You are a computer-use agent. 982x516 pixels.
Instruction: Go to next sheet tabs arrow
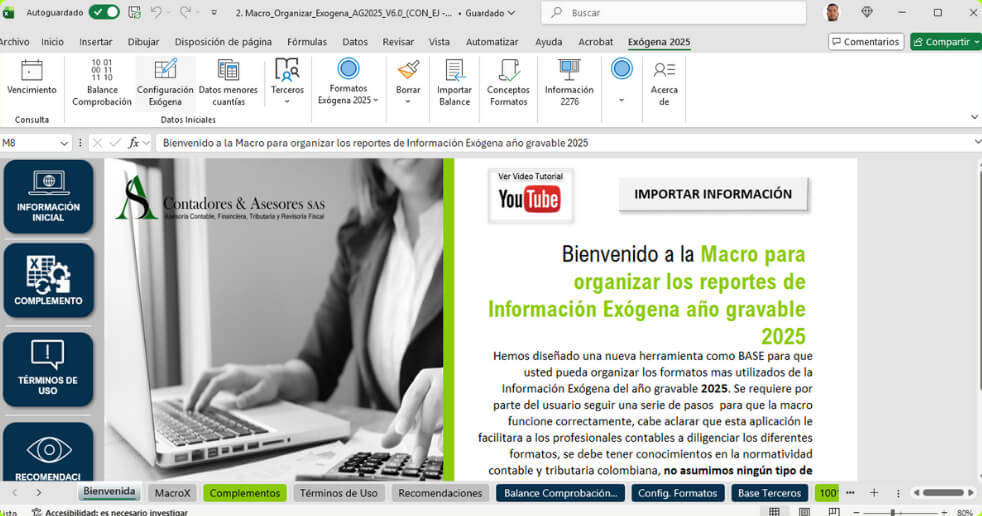39,493
